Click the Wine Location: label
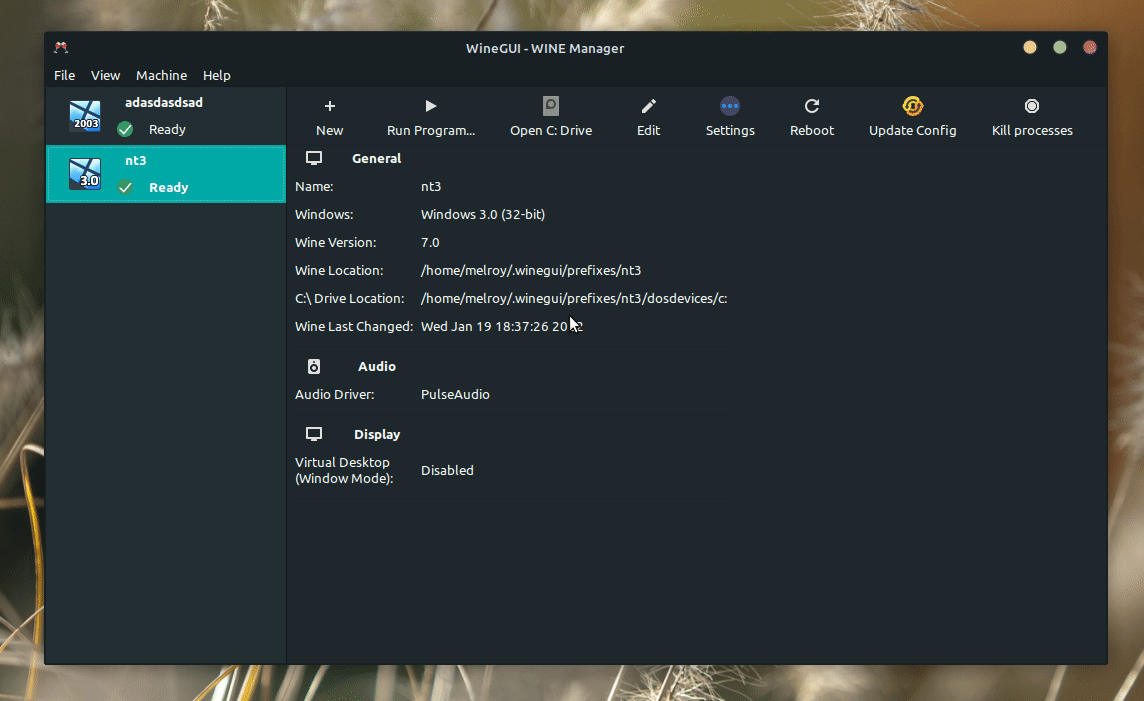Screen dimensions: 1144x701 coord(339,270)
